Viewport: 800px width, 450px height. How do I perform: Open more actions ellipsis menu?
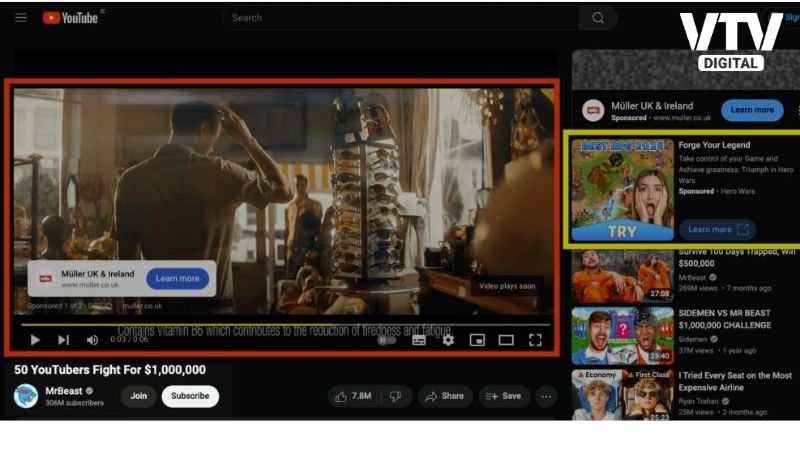click(546, 396)
